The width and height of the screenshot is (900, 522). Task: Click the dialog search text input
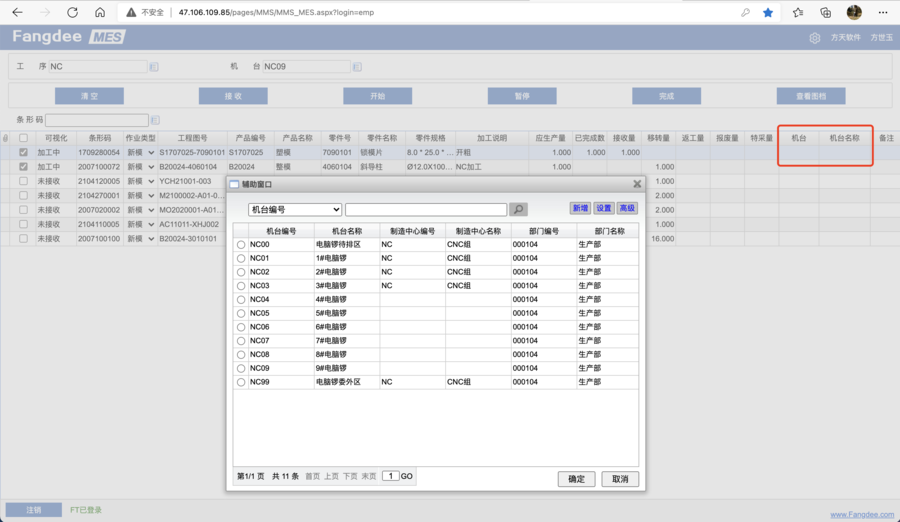pos(425,210)
